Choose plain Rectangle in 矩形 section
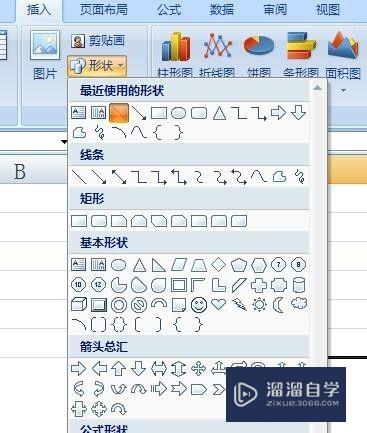 pyautogui.click(x=79, y=221)
